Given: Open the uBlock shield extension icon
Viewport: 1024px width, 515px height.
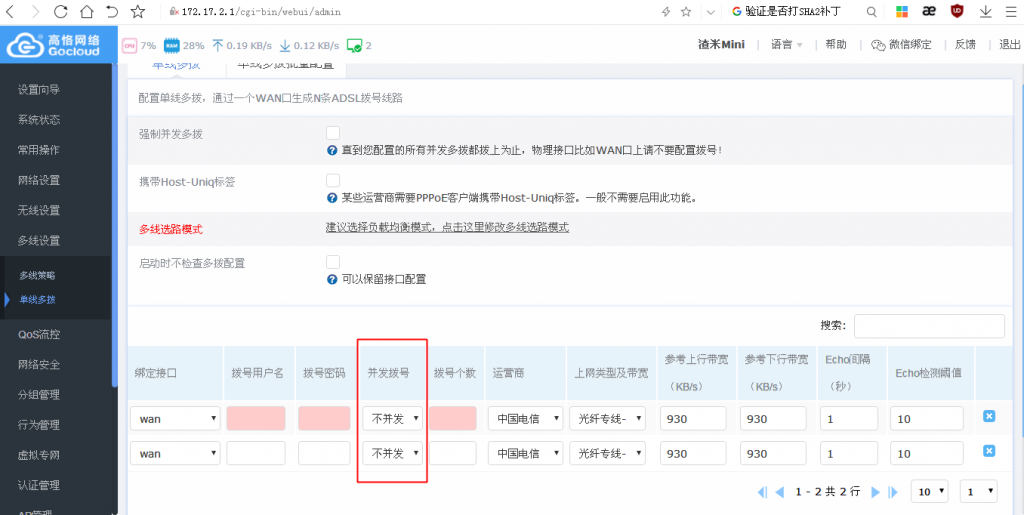Looking at the screenshot, I should click(x=957, y=11).
